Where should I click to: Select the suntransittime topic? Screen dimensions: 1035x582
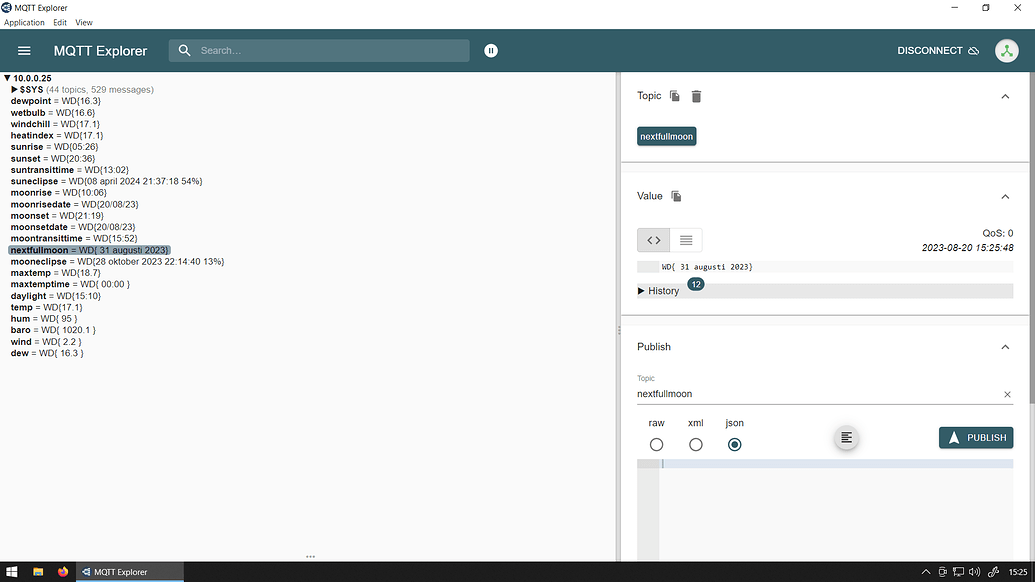point(70,170)
